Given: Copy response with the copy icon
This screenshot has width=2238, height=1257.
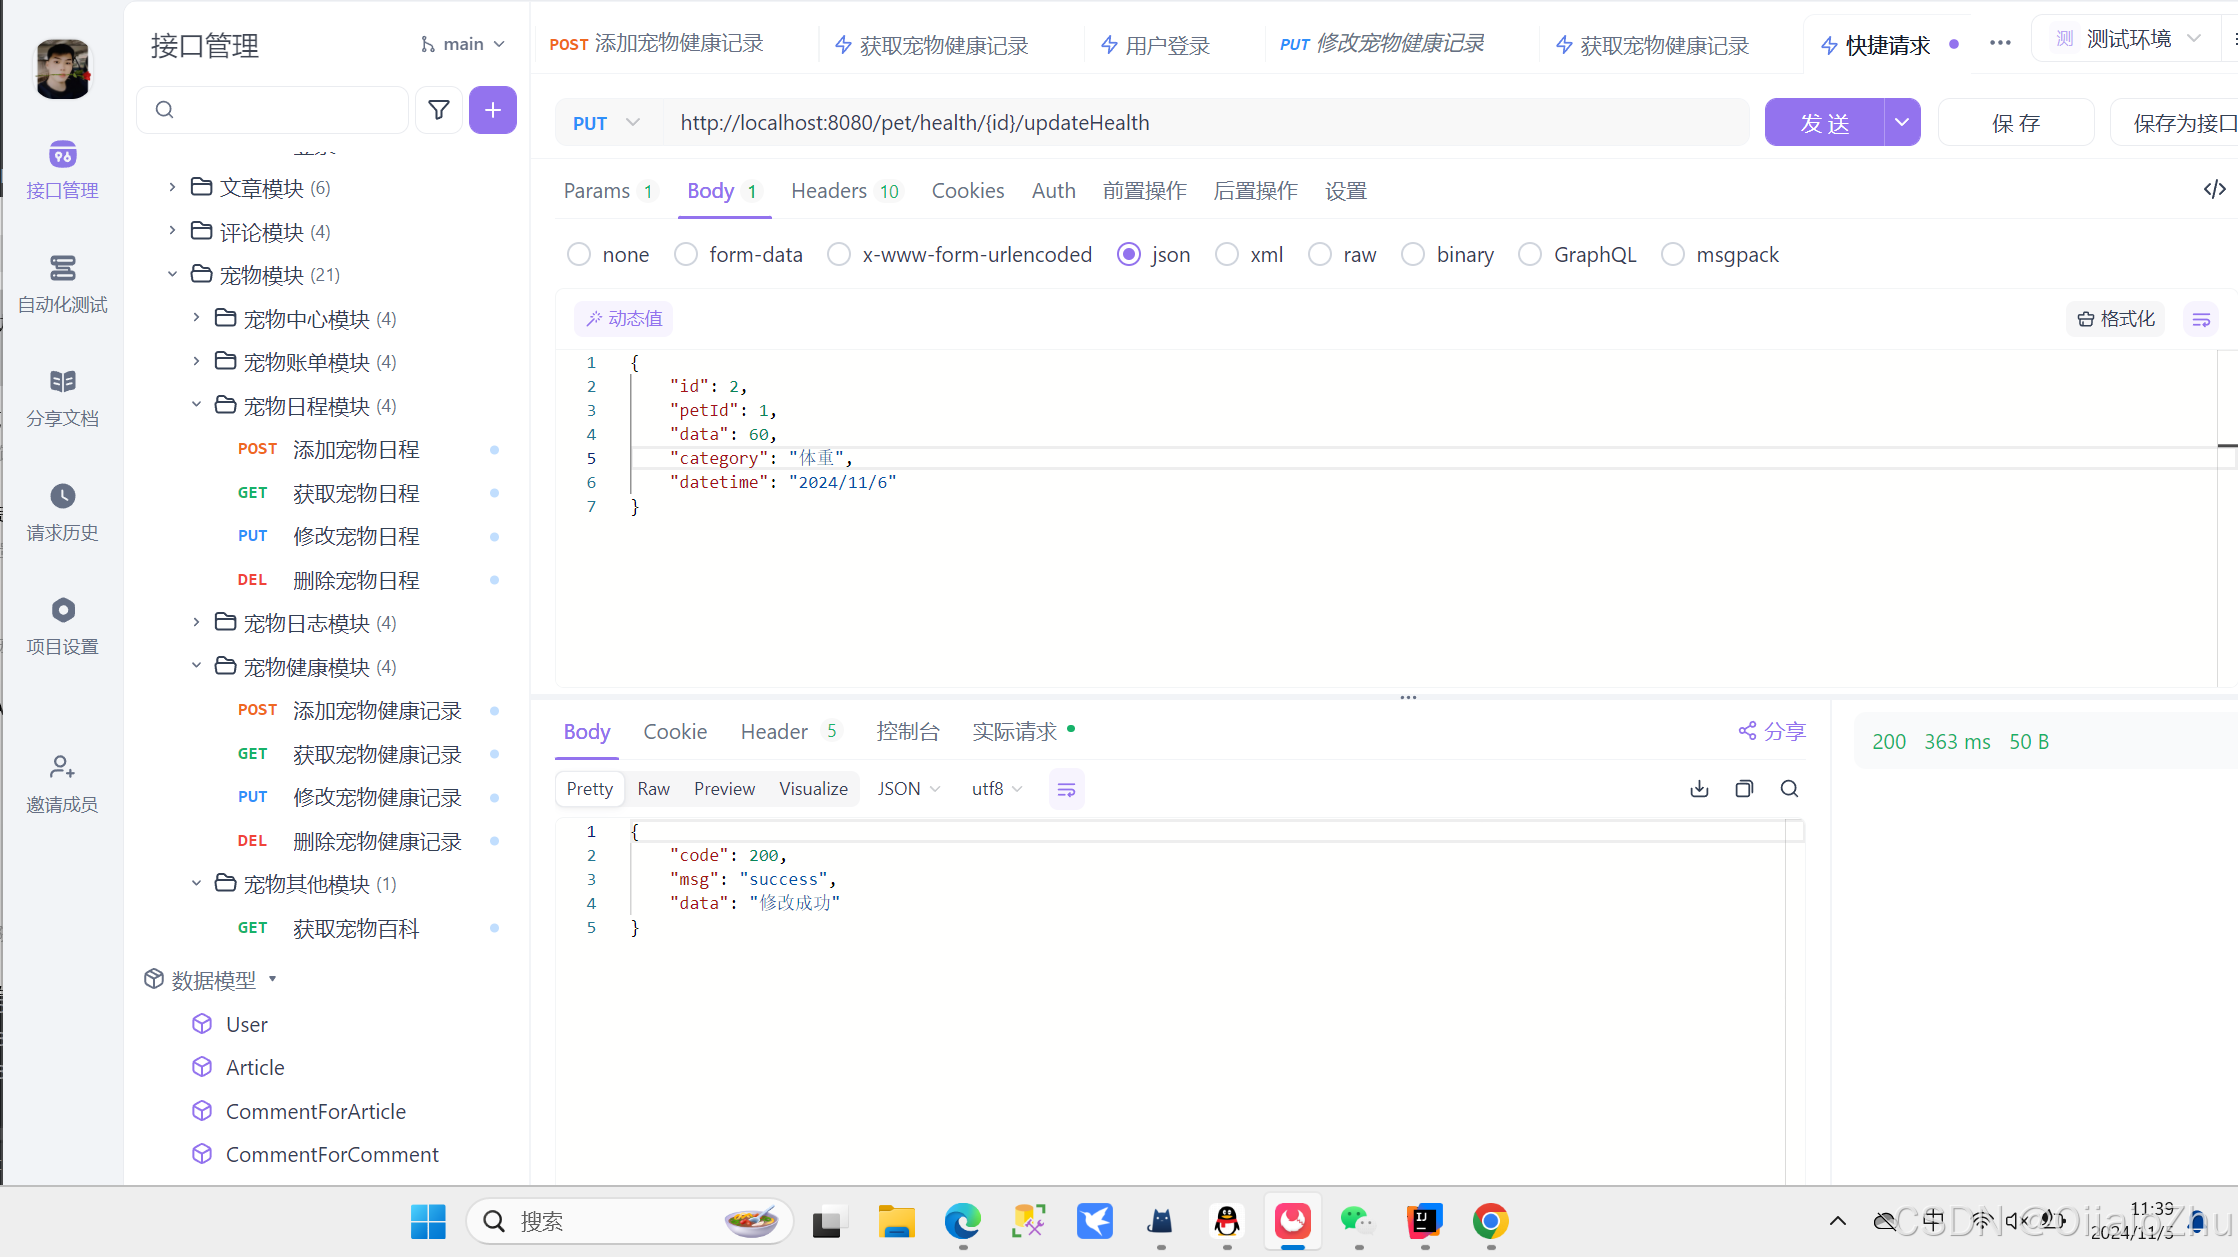Looking at the screenshot, I should pyautogui.click(x=1744, y=789).
